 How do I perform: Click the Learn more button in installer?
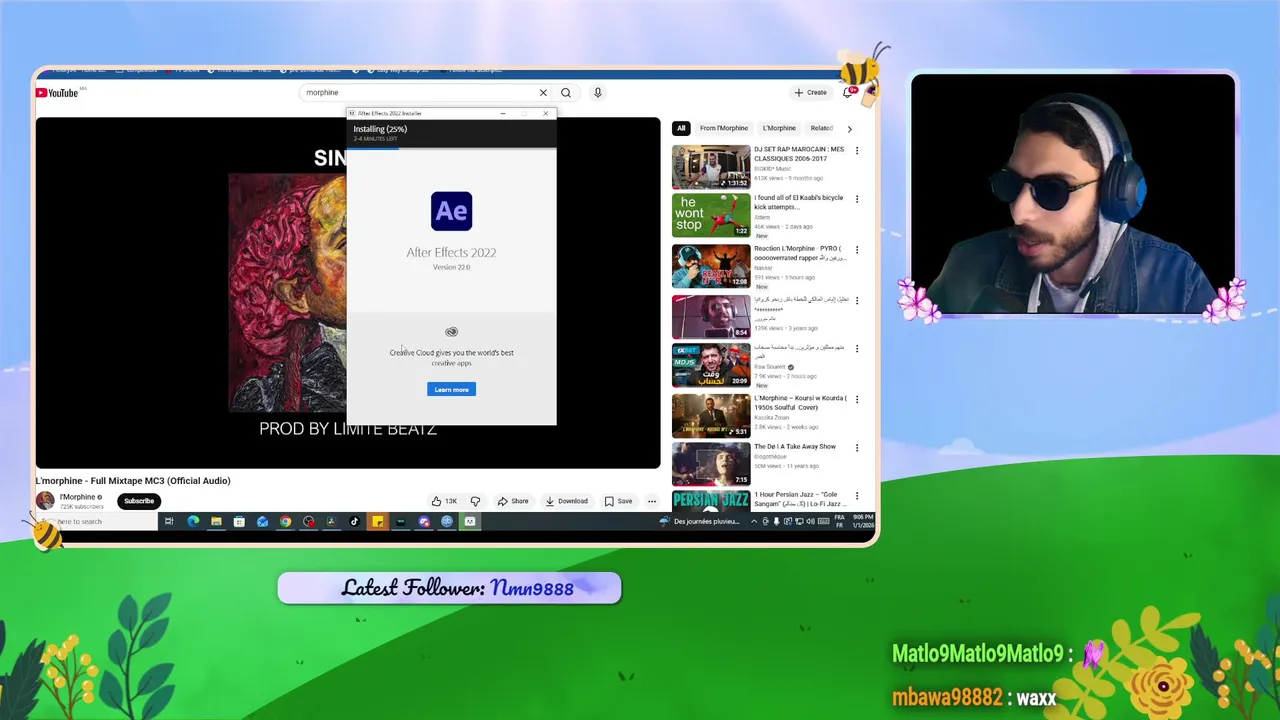(x=451, y=389)
